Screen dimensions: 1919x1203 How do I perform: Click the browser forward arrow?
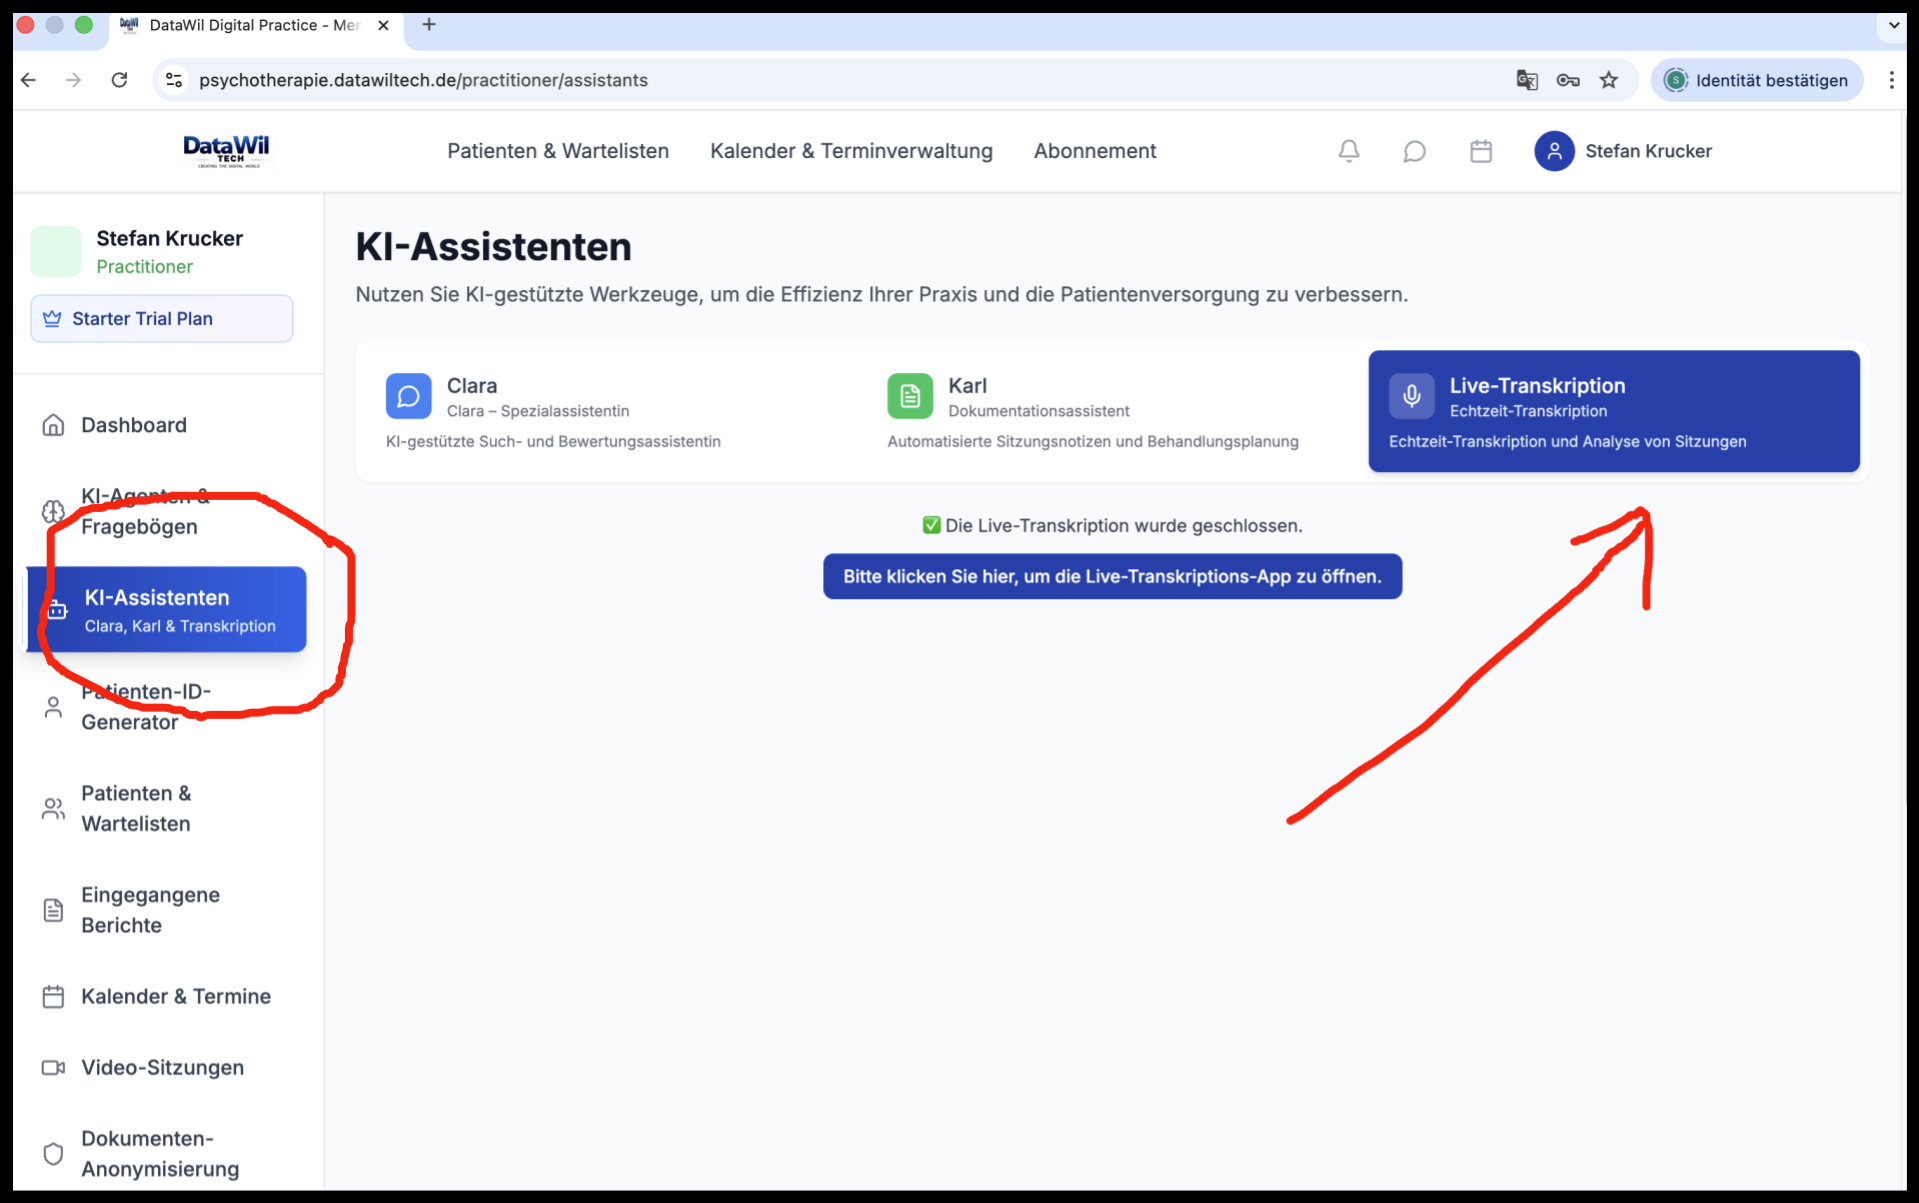pyautogui.click(x=73, y=80)
